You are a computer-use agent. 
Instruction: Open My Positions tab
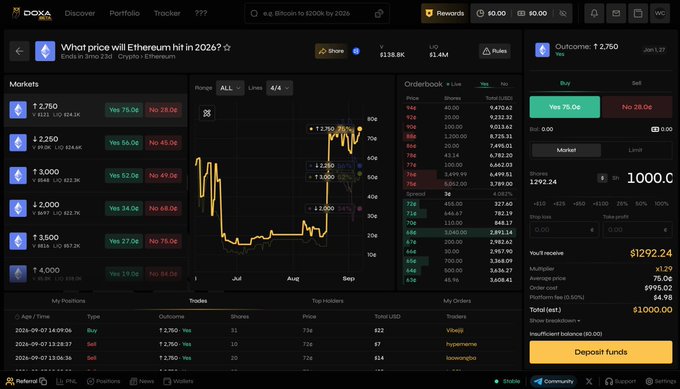(69, 301)
